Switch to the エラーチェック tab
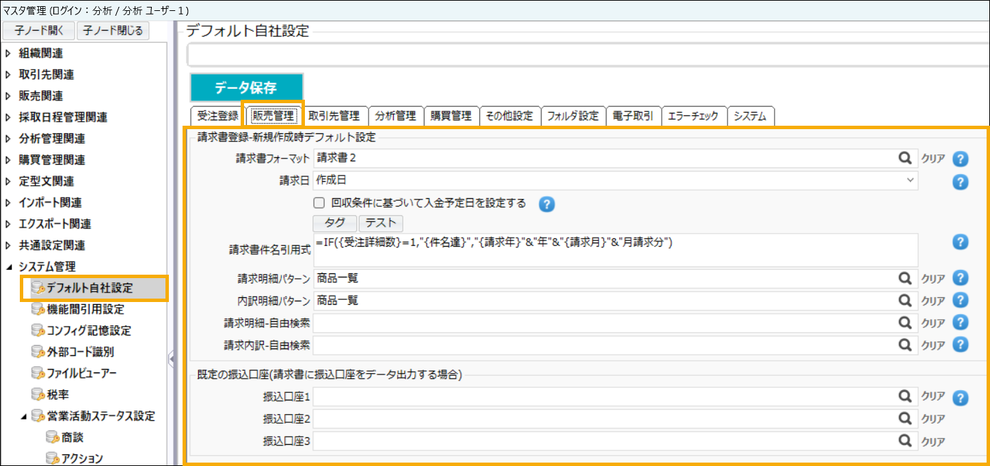Viewport: 990px width, 466px height. click(693, 116)
